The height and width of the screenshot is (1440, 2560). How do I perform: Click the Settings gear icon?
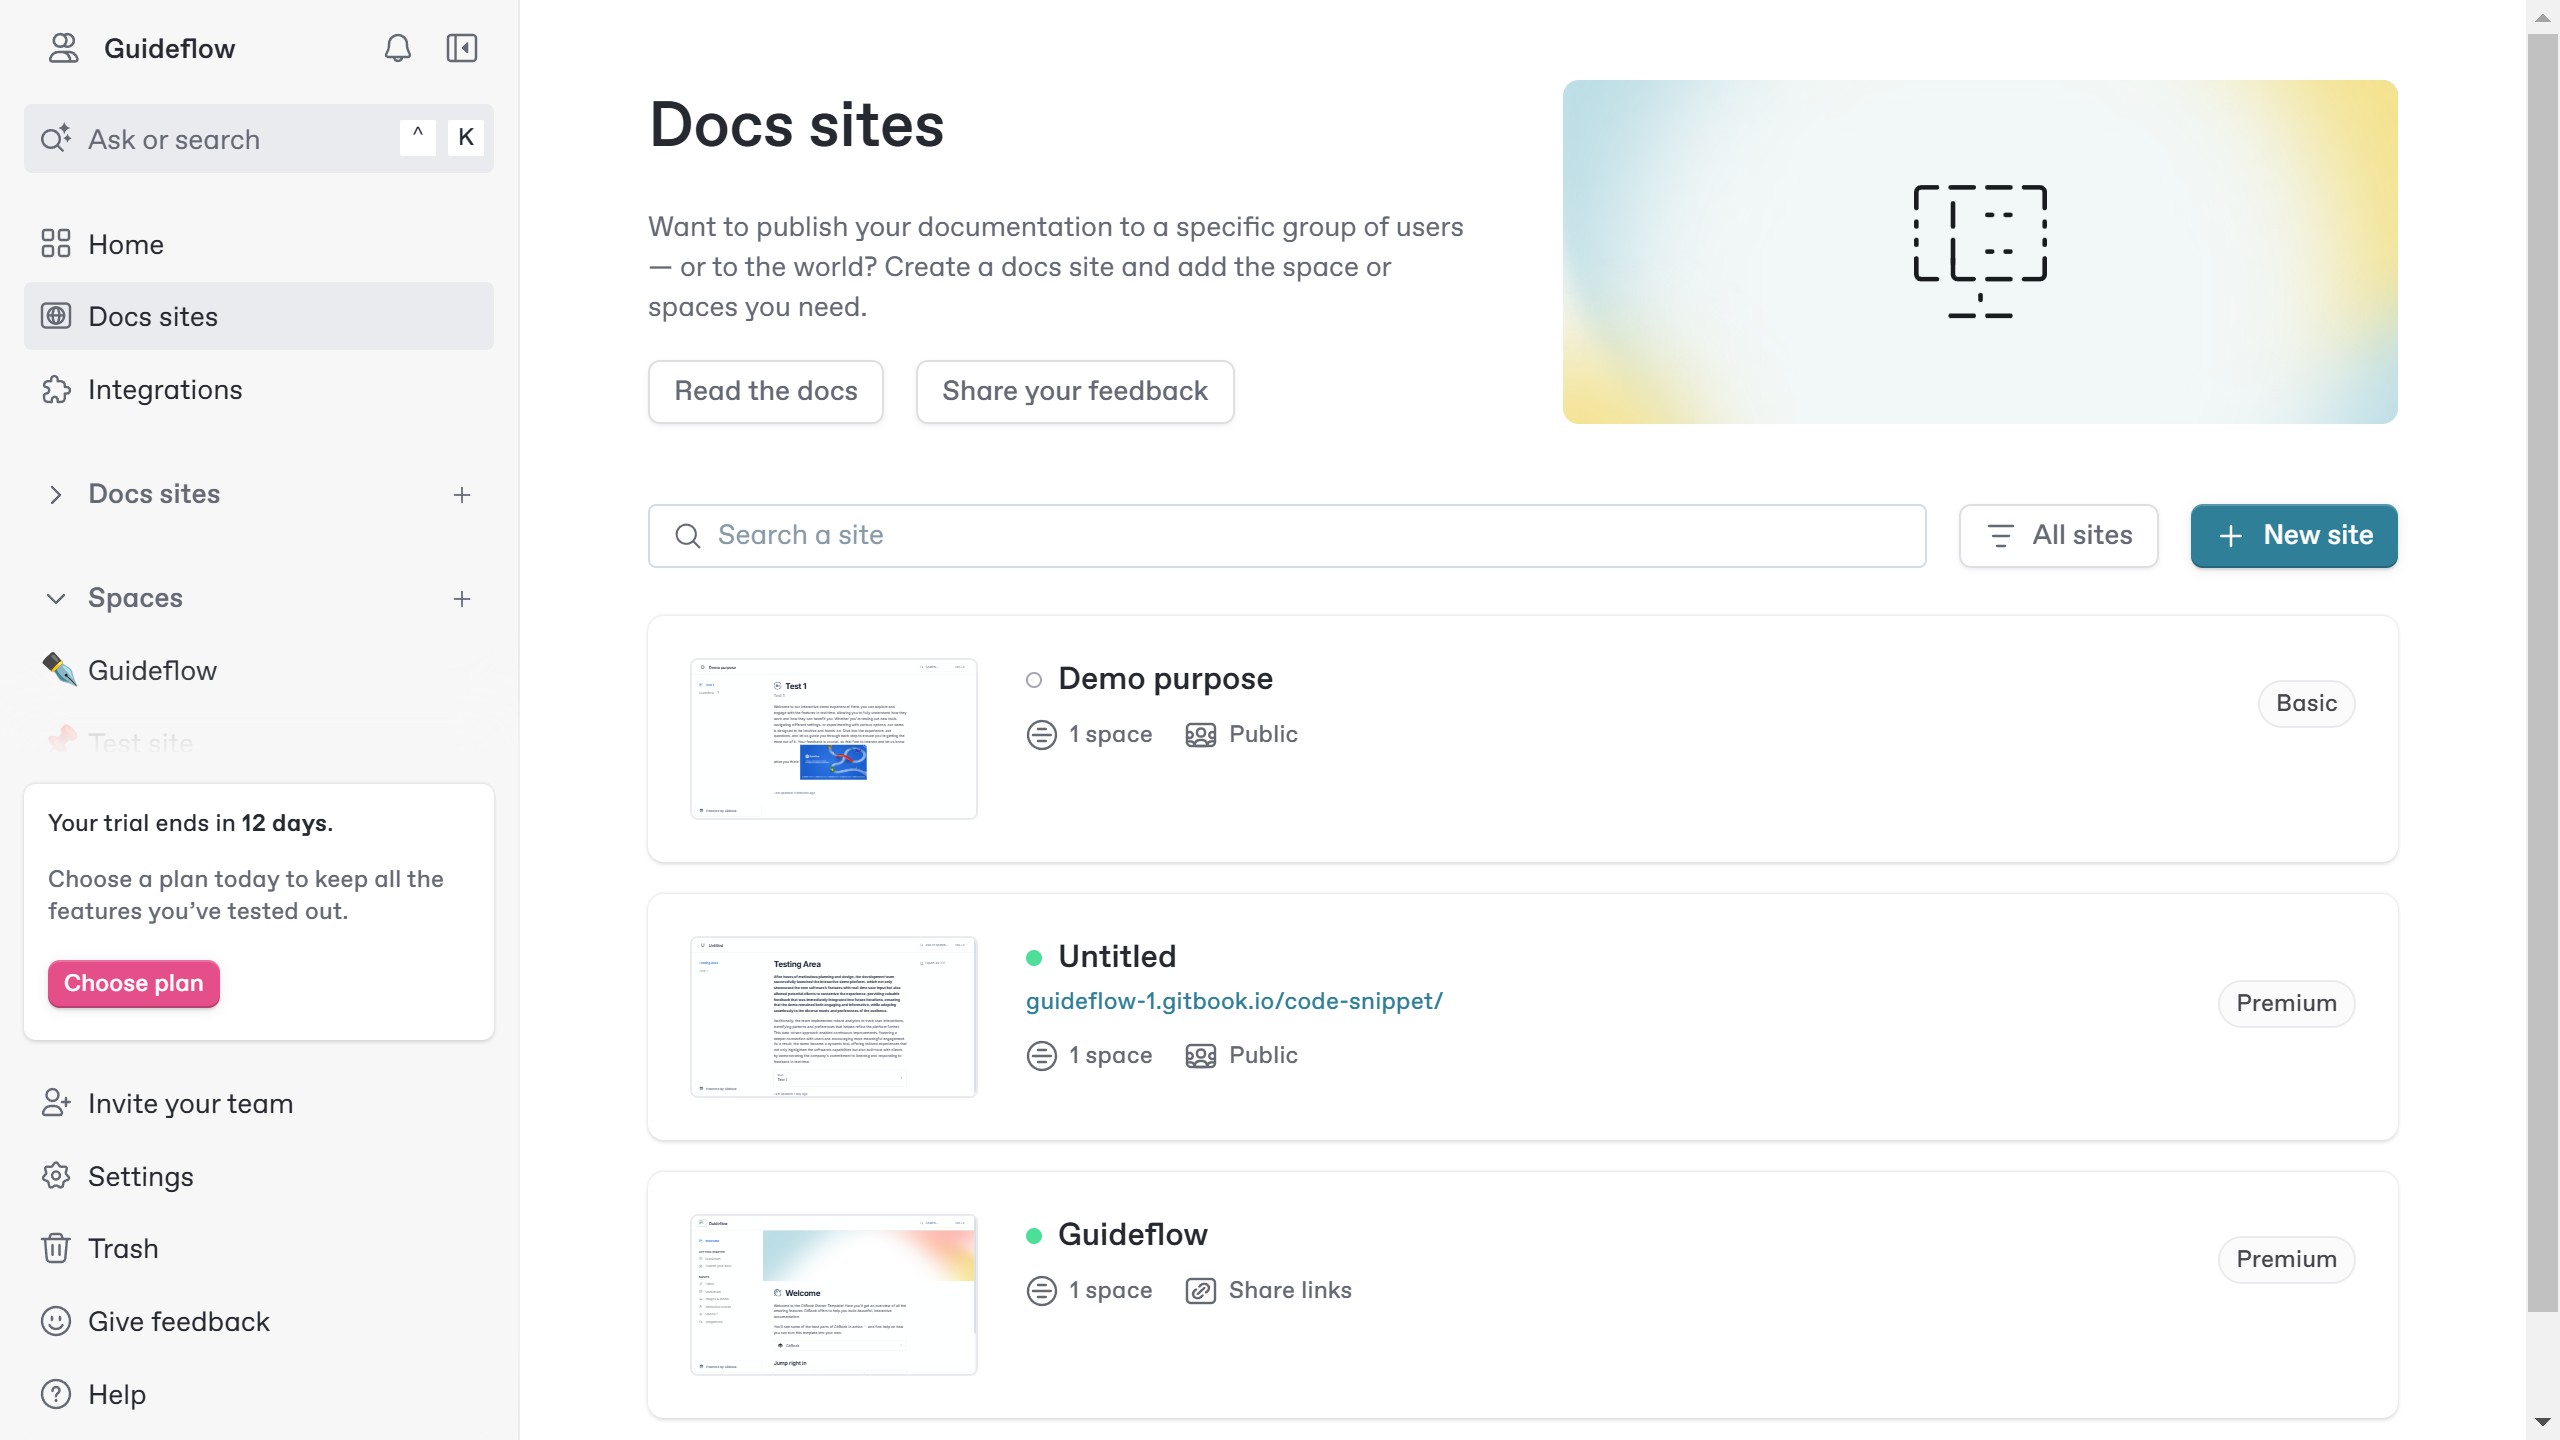click(x=56, y=1176)
